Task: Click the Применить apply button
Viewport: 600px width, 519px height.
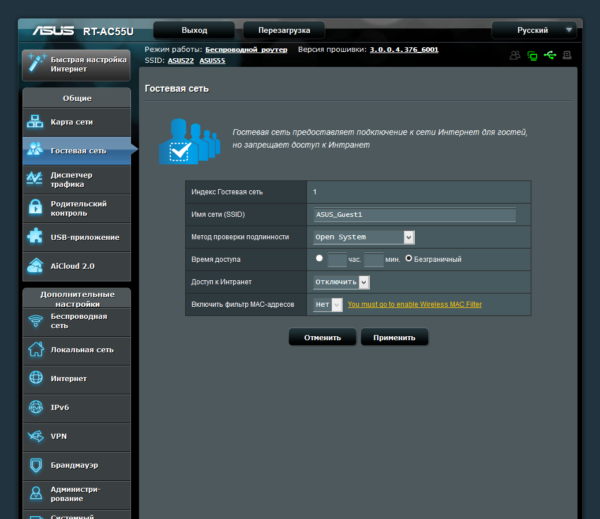Action: 394,337
